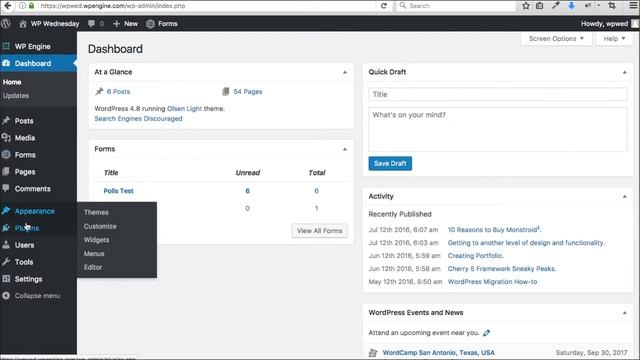Screen dimensions: 640x360
Task: Open Cherry 5 Framework Sneaky Peaks post
Action: 502,269
